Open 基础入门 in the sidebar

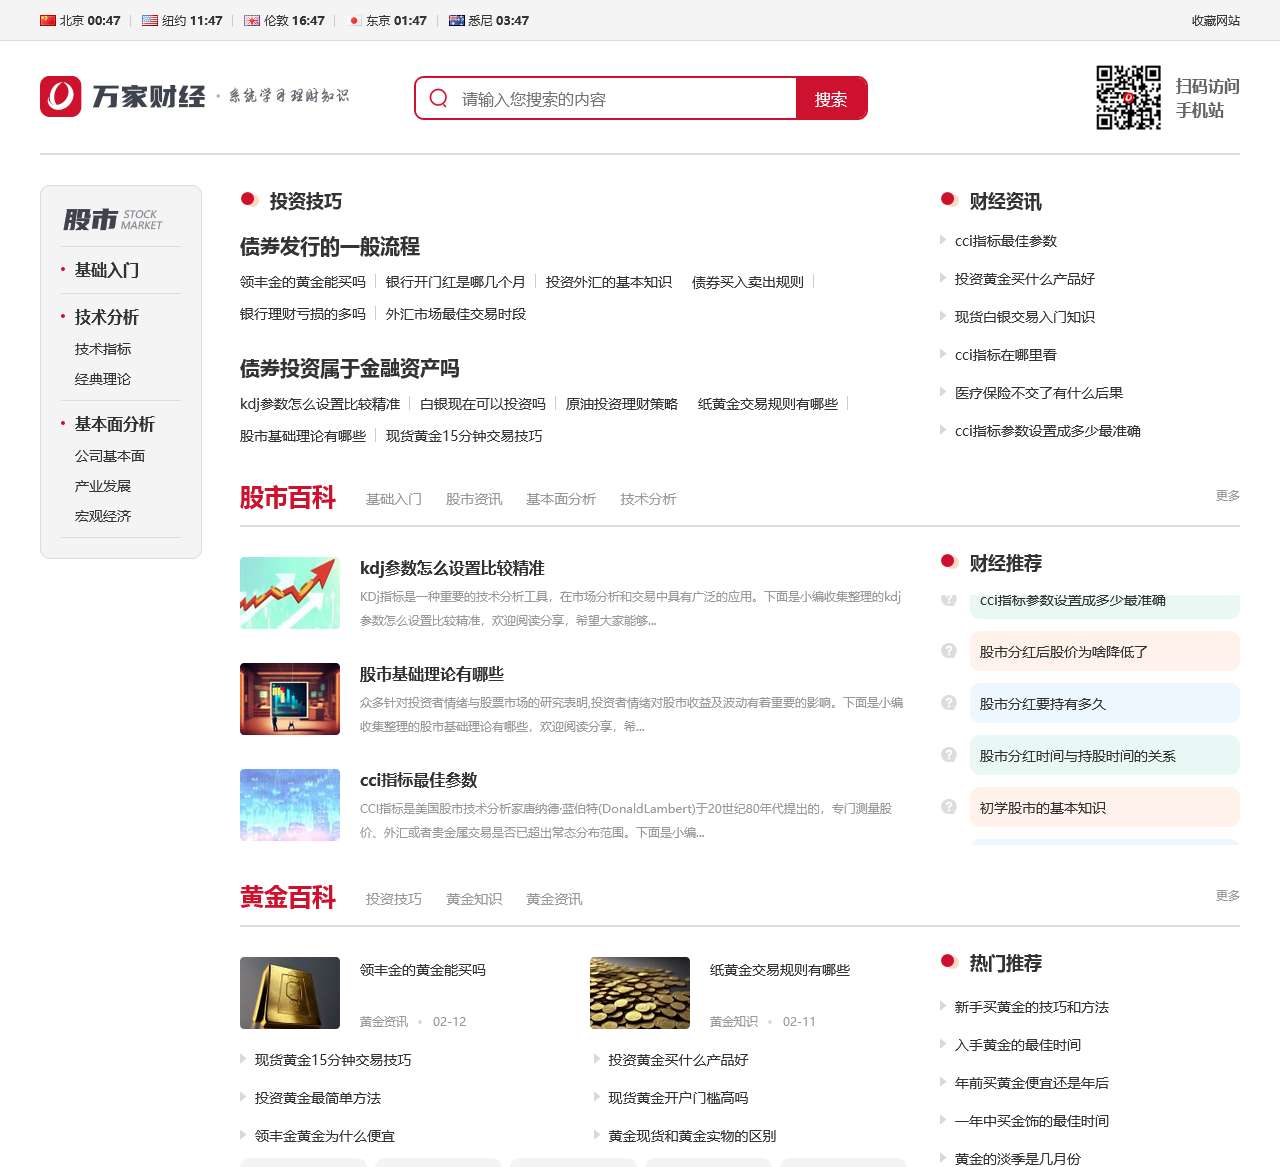107,270
